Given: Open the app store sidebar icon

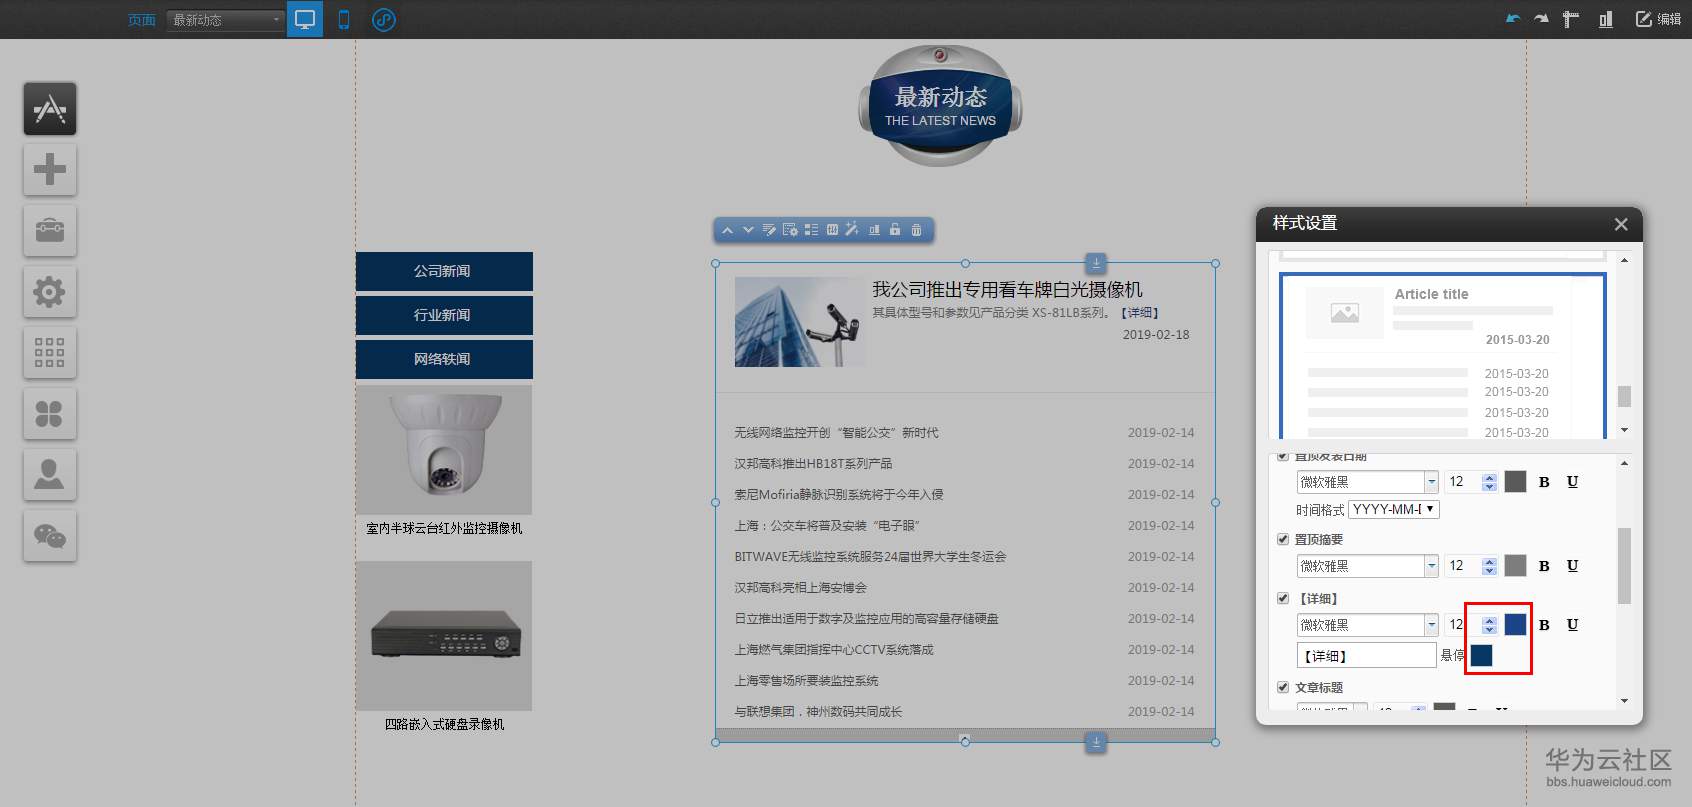Looking at the screenshot, I should tap(50, 109).
